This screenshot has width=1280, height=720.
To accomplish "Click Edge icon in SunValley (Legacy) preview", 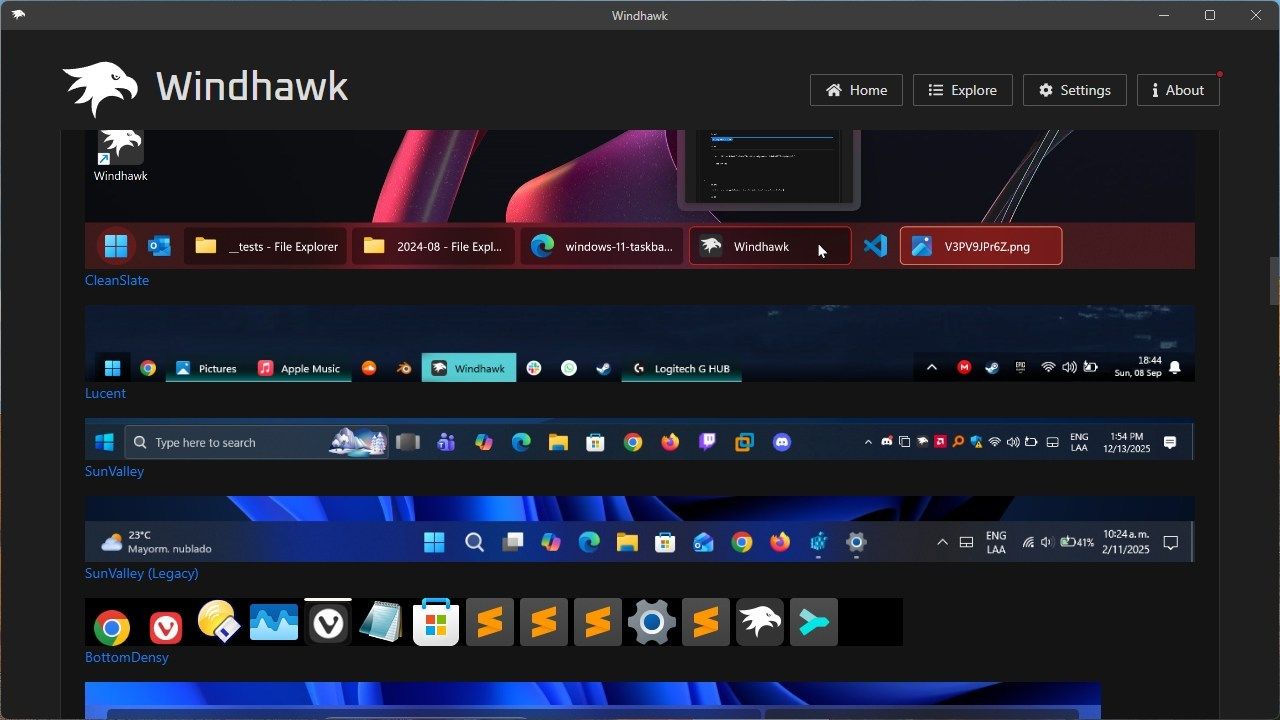I will point(589,542).
